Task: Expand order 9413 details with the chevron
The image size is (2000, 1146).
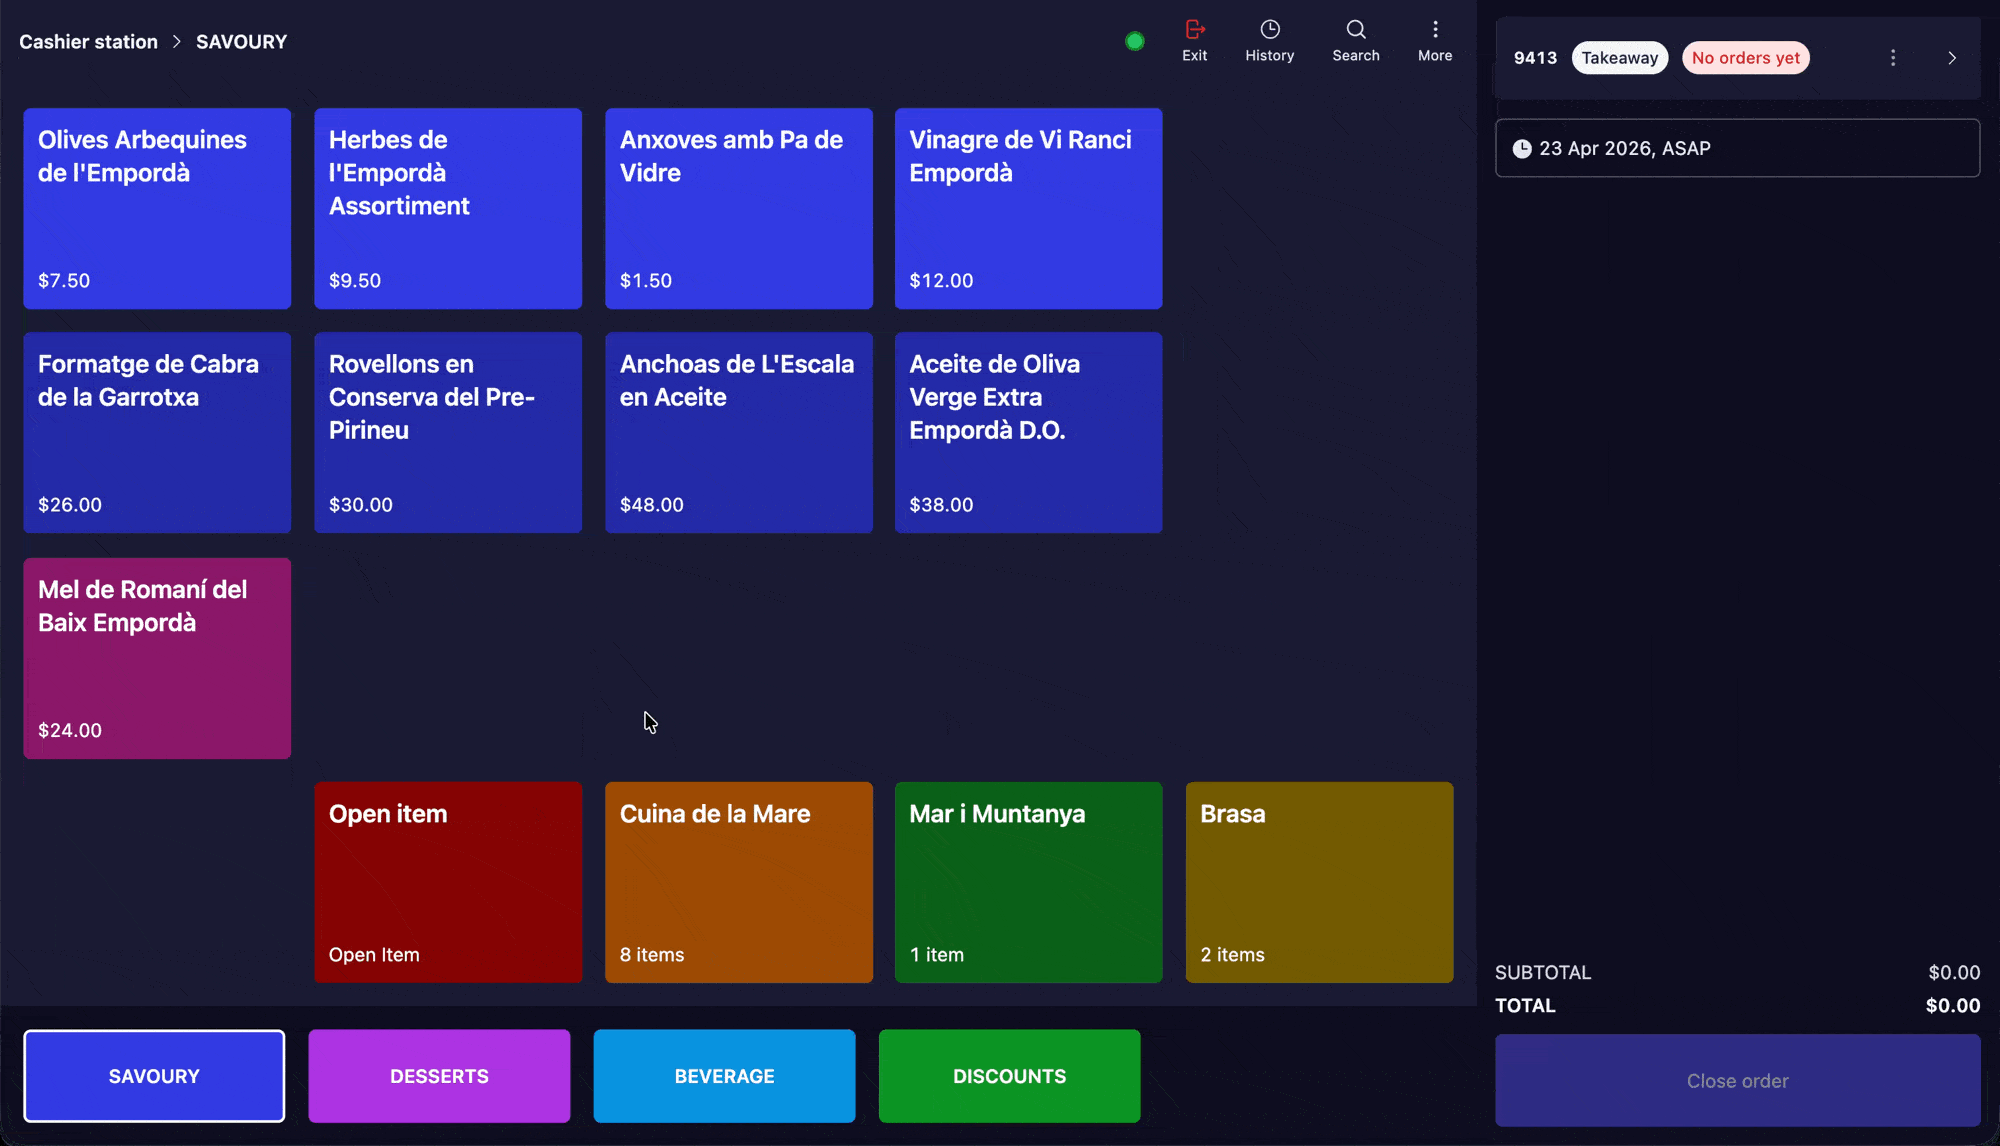Action: (1952, 58)
